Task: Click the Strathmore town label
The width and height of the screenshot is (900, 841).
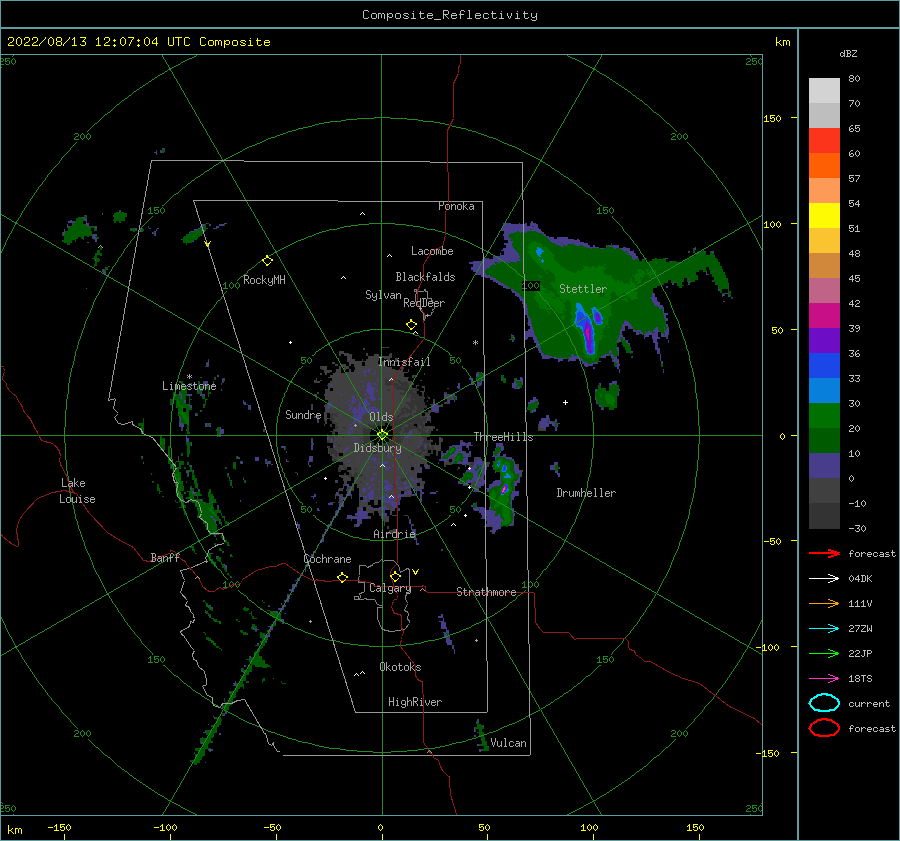Action: 486,592
